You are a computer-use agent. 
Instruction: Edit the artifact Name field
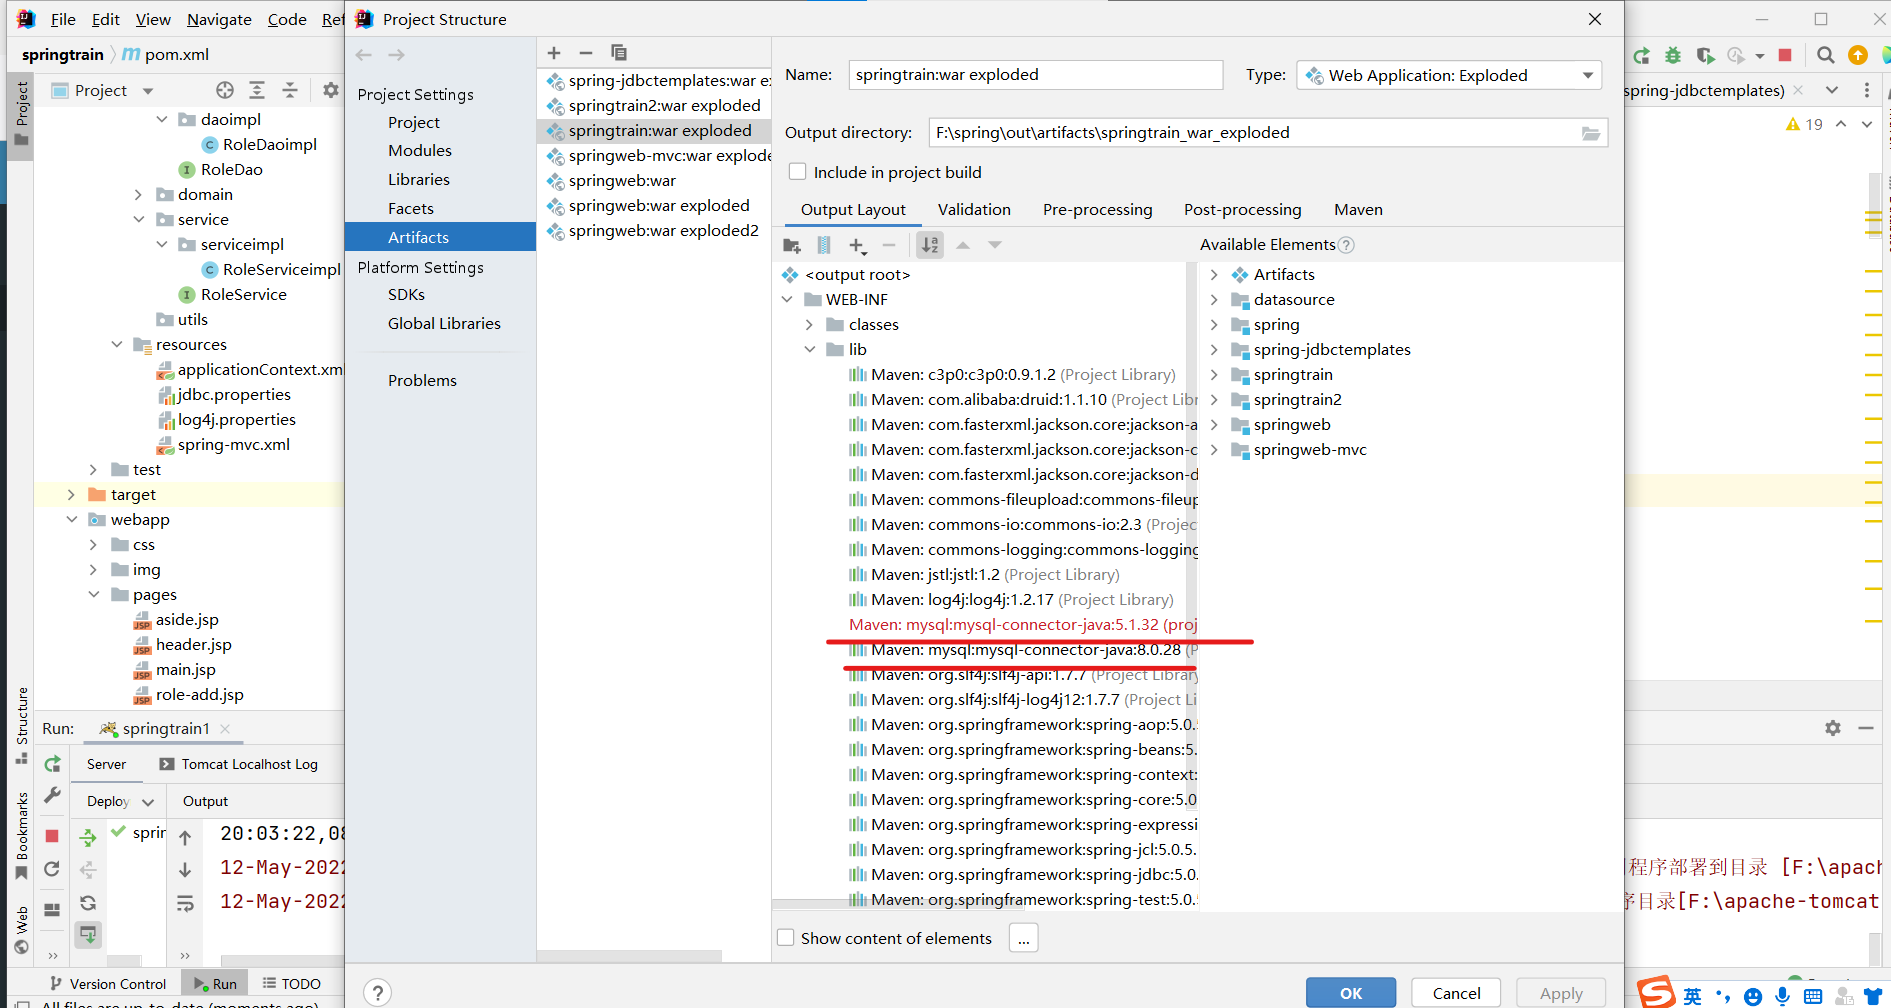tap(1036, 75)
